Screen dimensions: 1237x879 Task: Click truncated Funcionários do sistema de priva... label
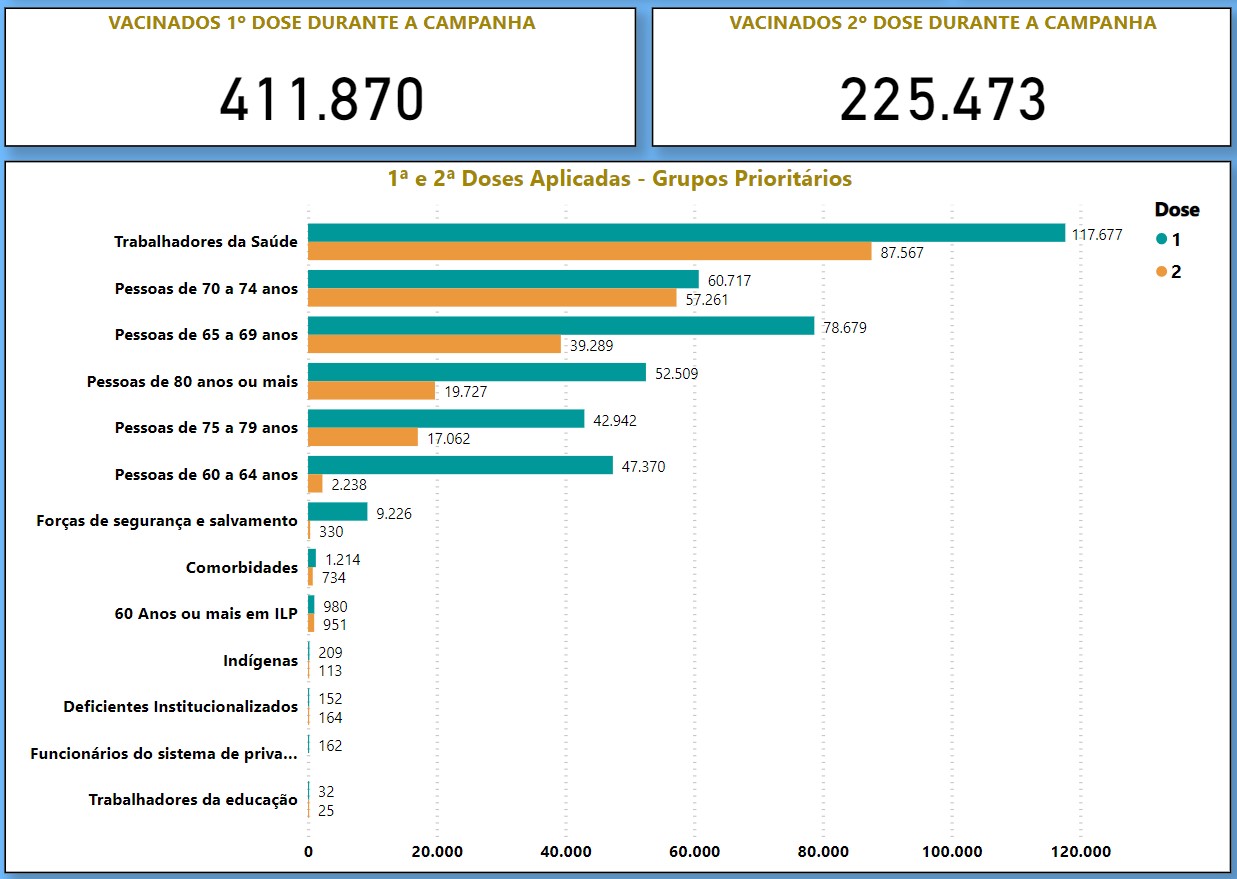164,754
